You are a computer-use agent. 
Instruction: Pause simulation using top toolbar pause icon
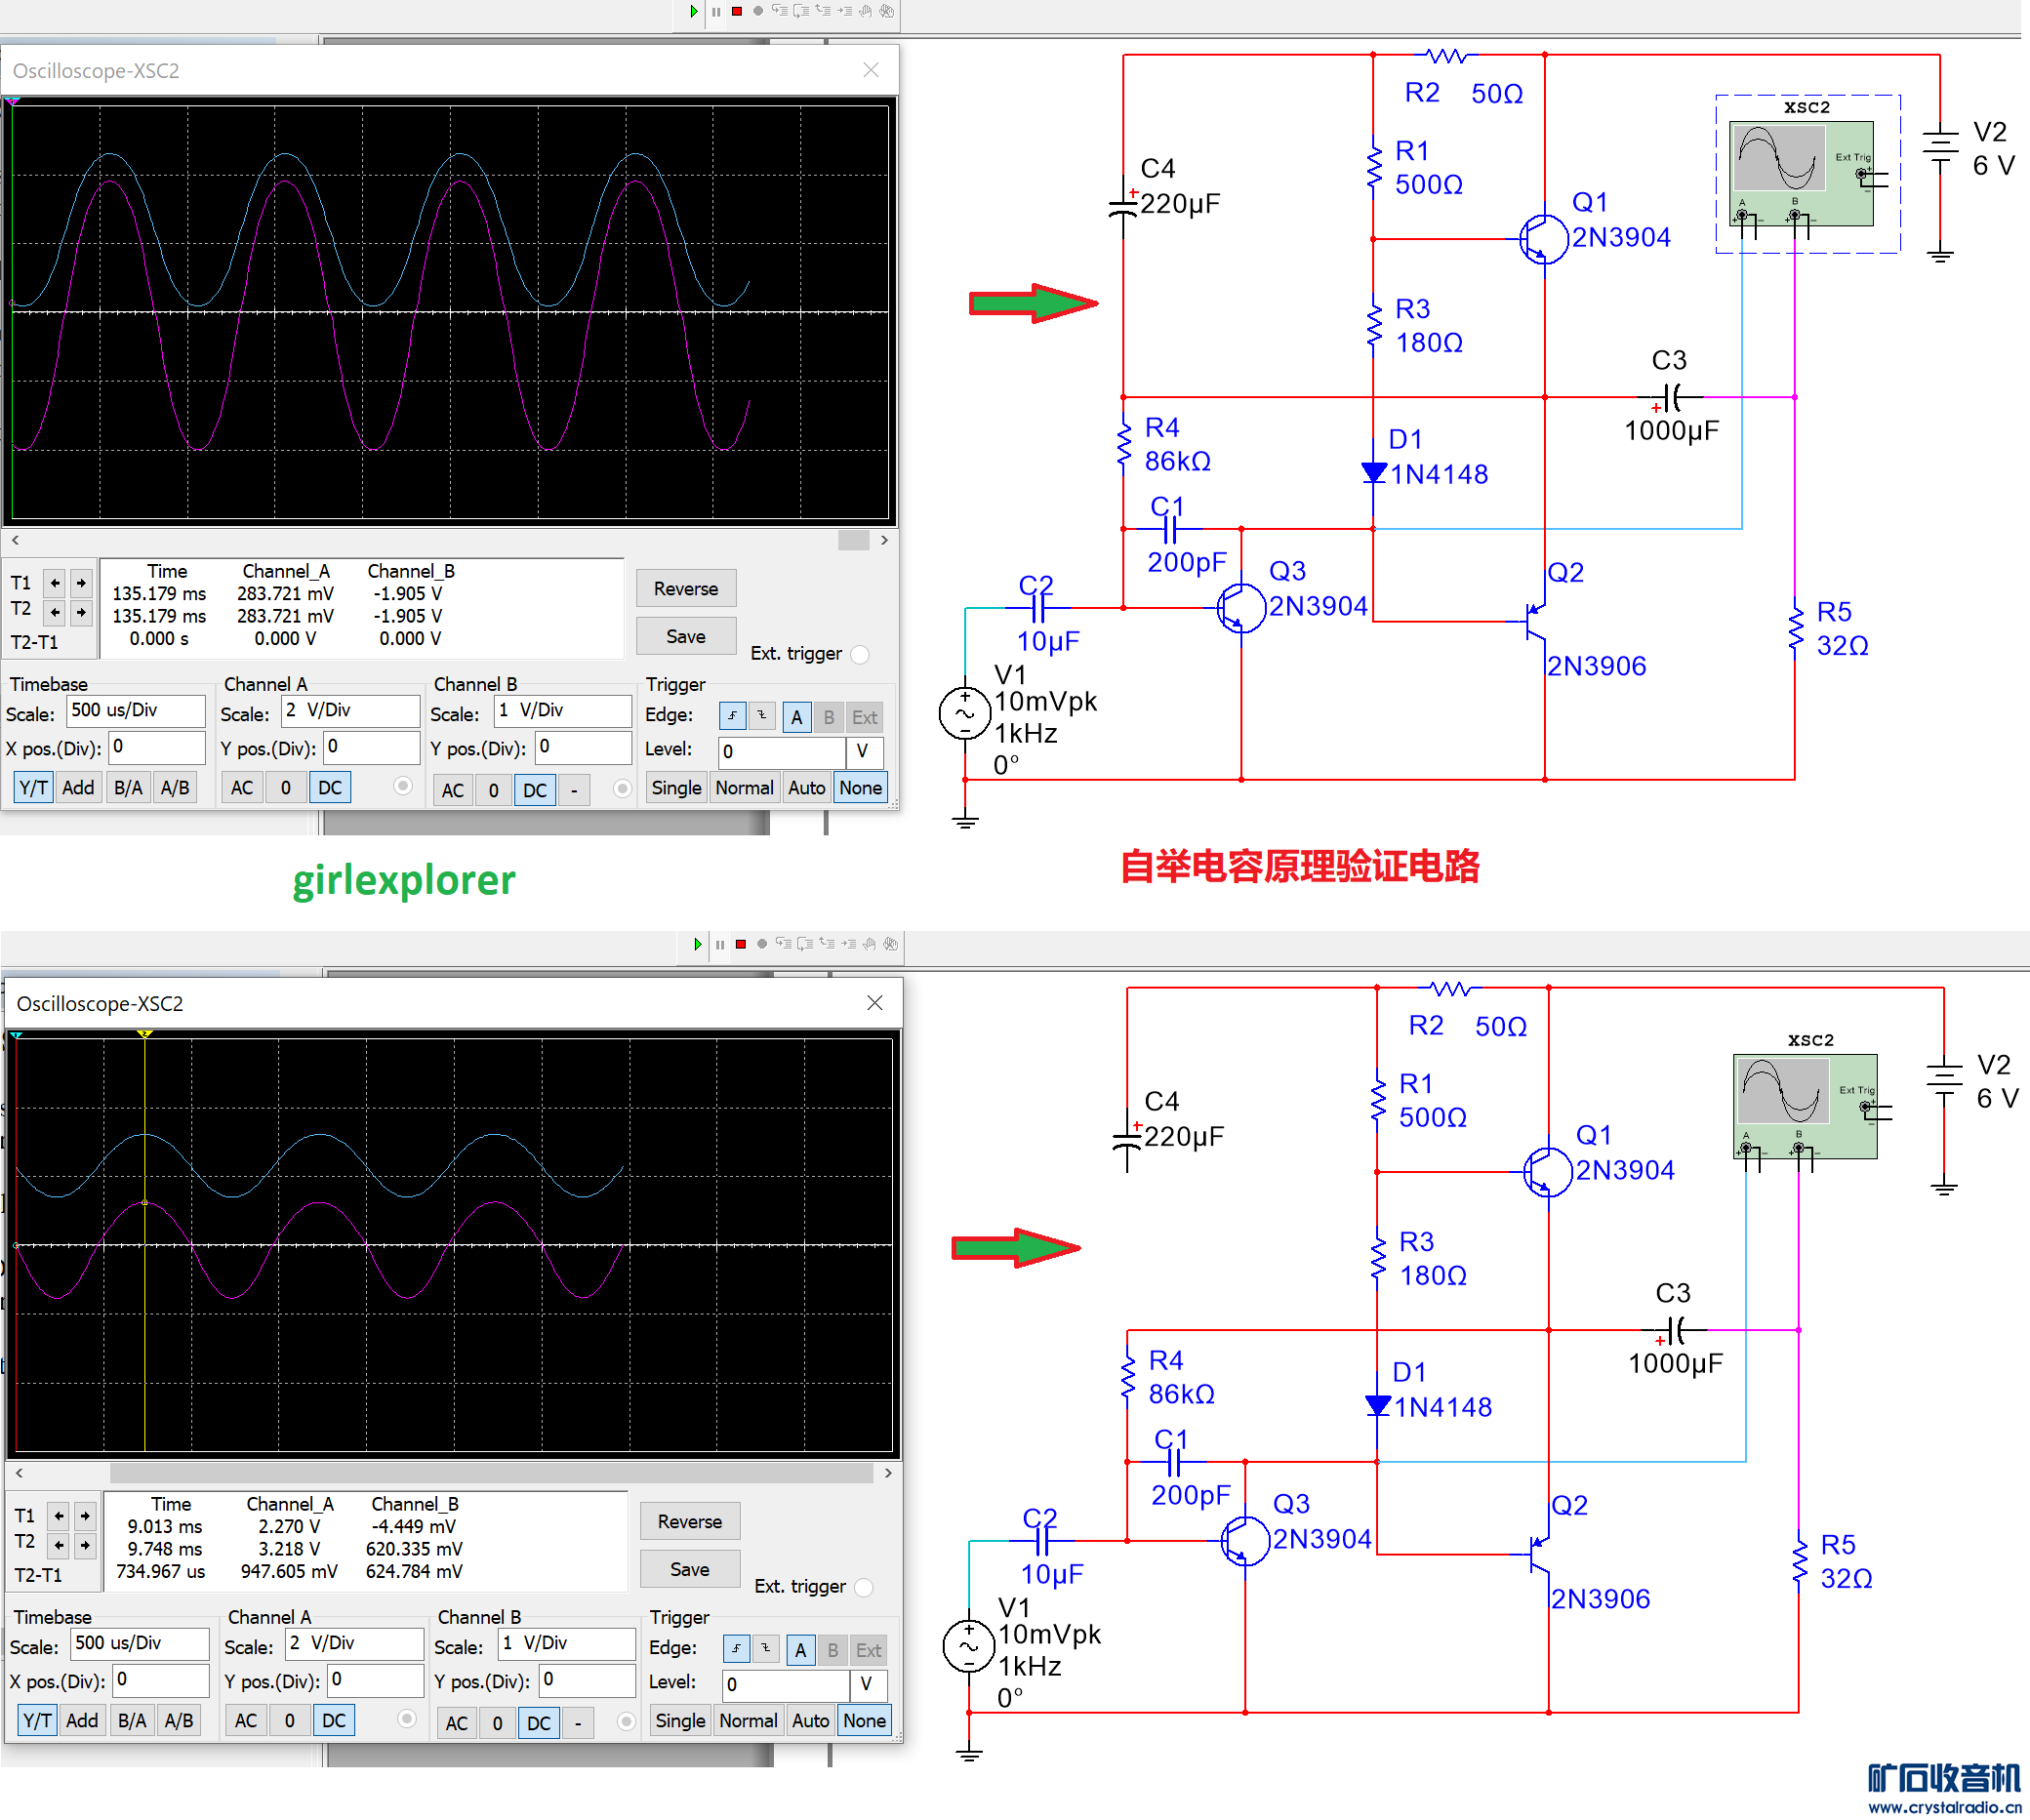tap(716, 12)
